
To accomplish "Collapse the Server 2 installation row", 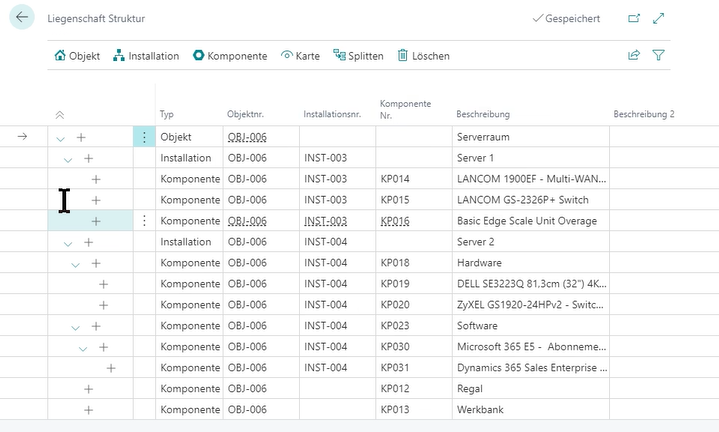I will pyautogui.click(x=68, y=243).
